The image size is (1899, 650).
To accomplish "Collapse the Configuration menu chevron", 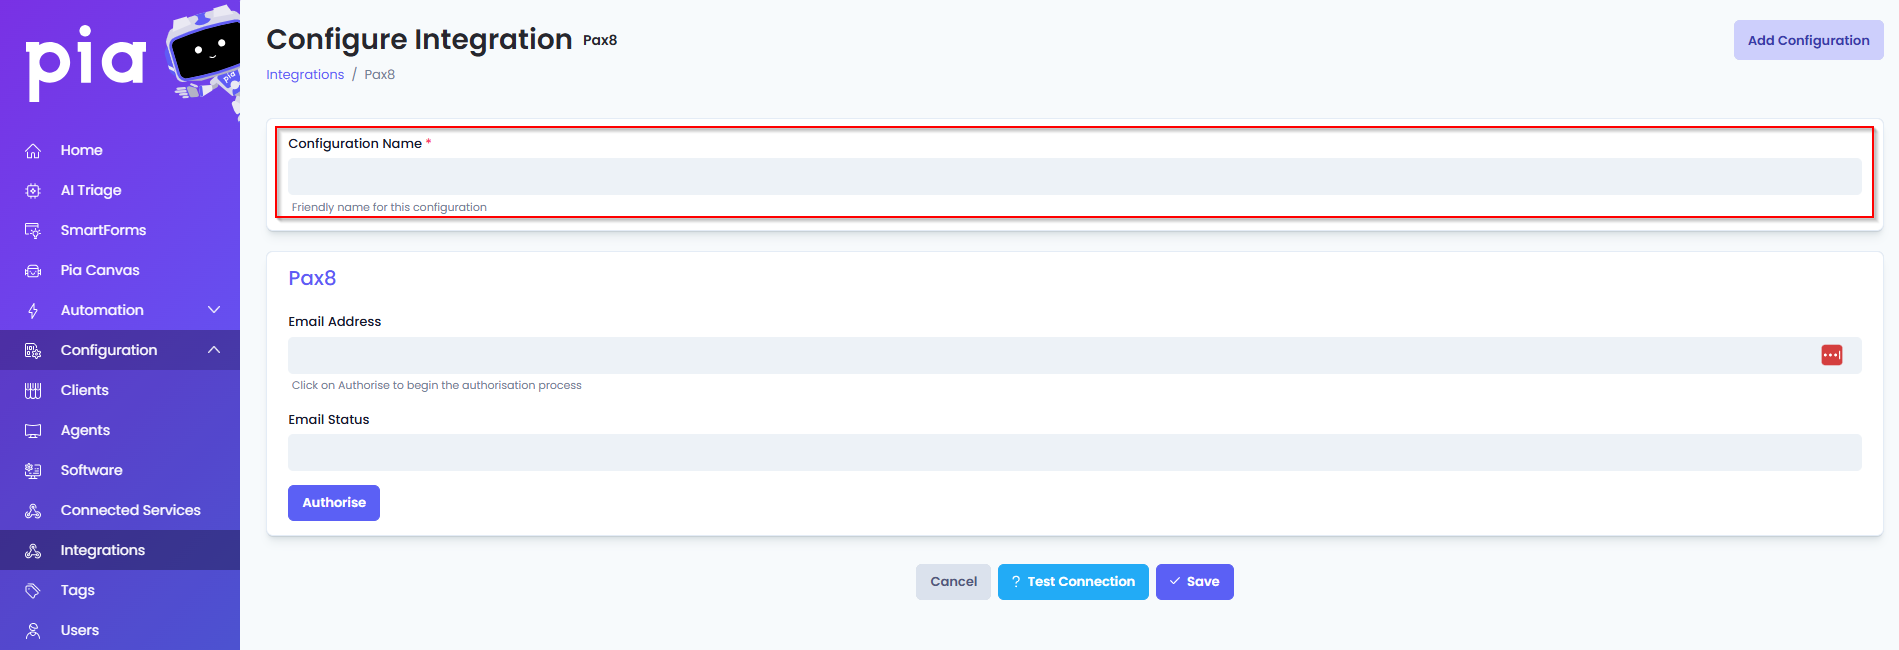I will pyautogui.click(x=214, y=350).
